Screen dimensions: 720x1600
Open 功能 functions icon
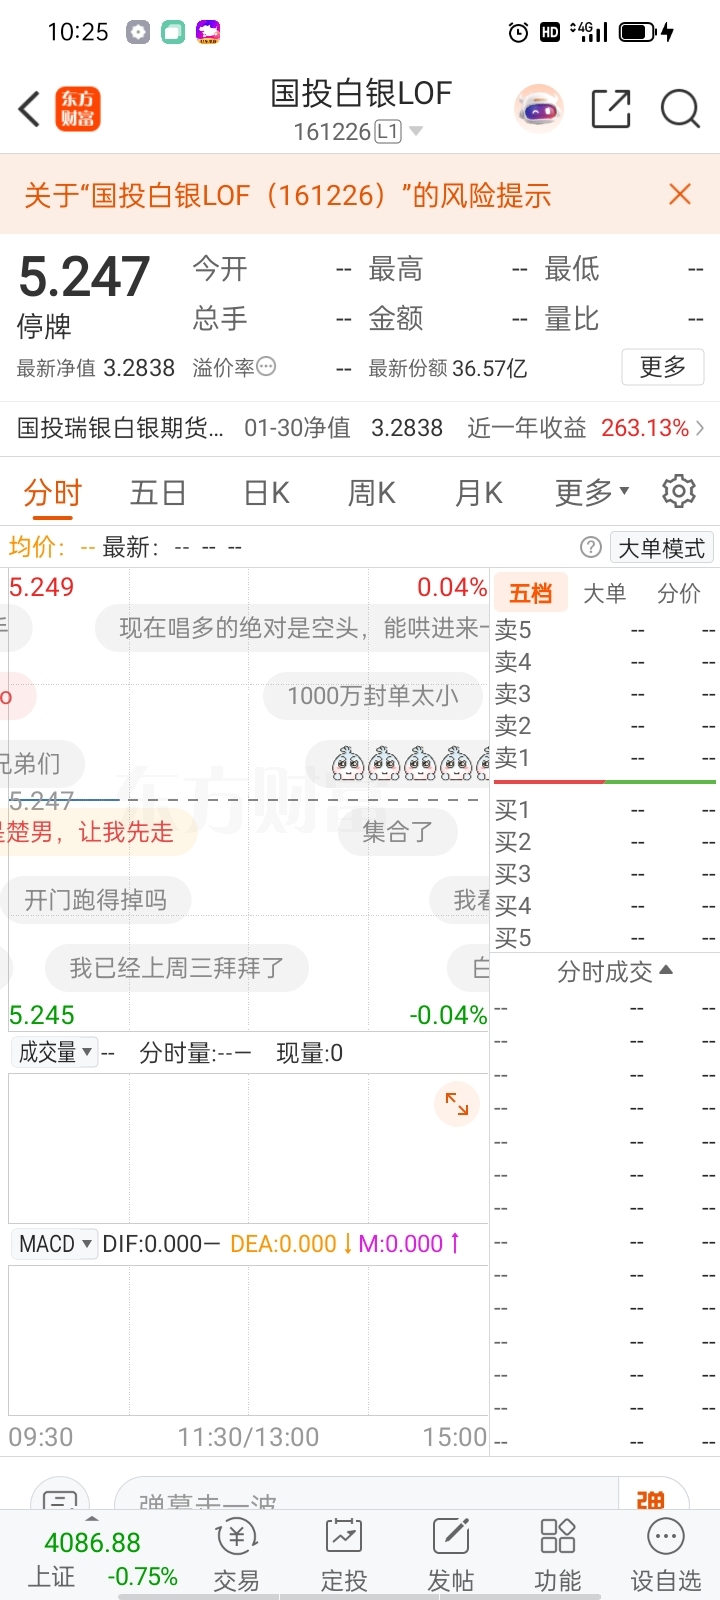[x=557, y=1555]
